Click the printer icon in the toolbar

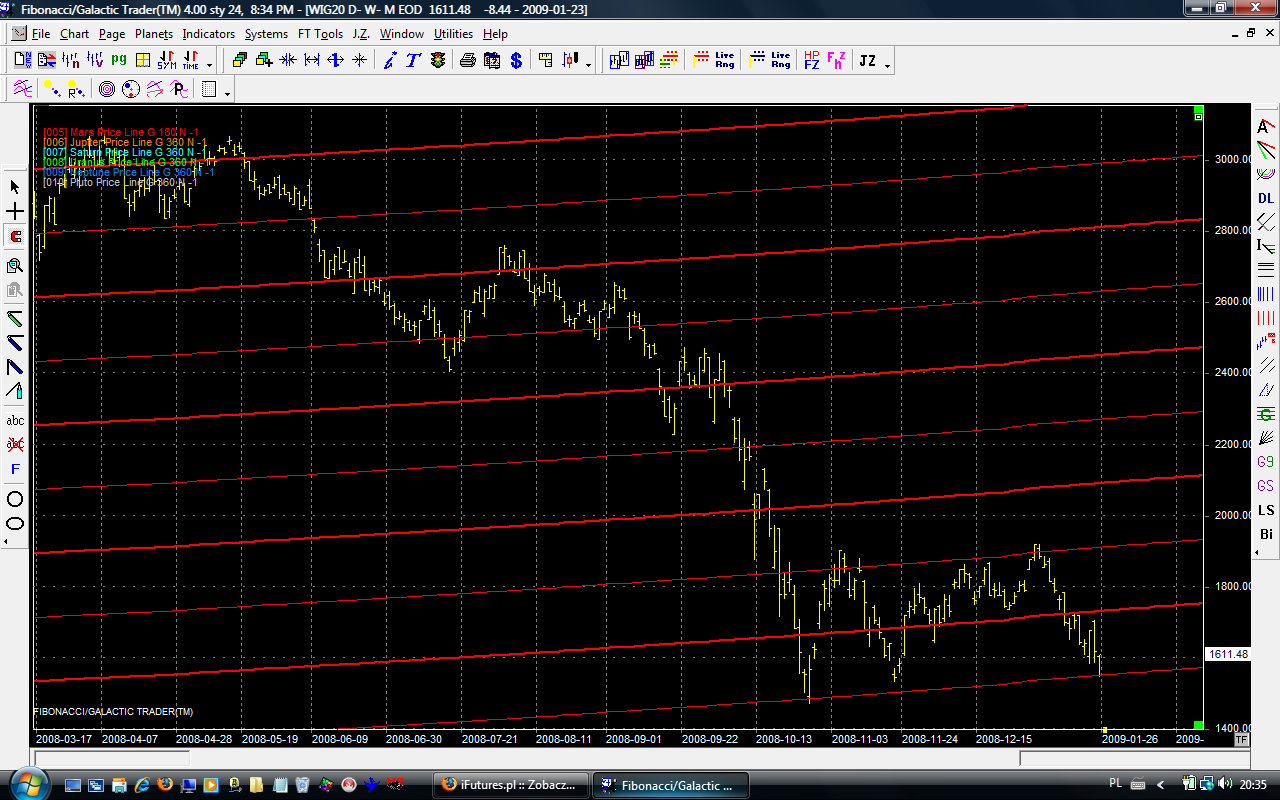pos(467,61)
